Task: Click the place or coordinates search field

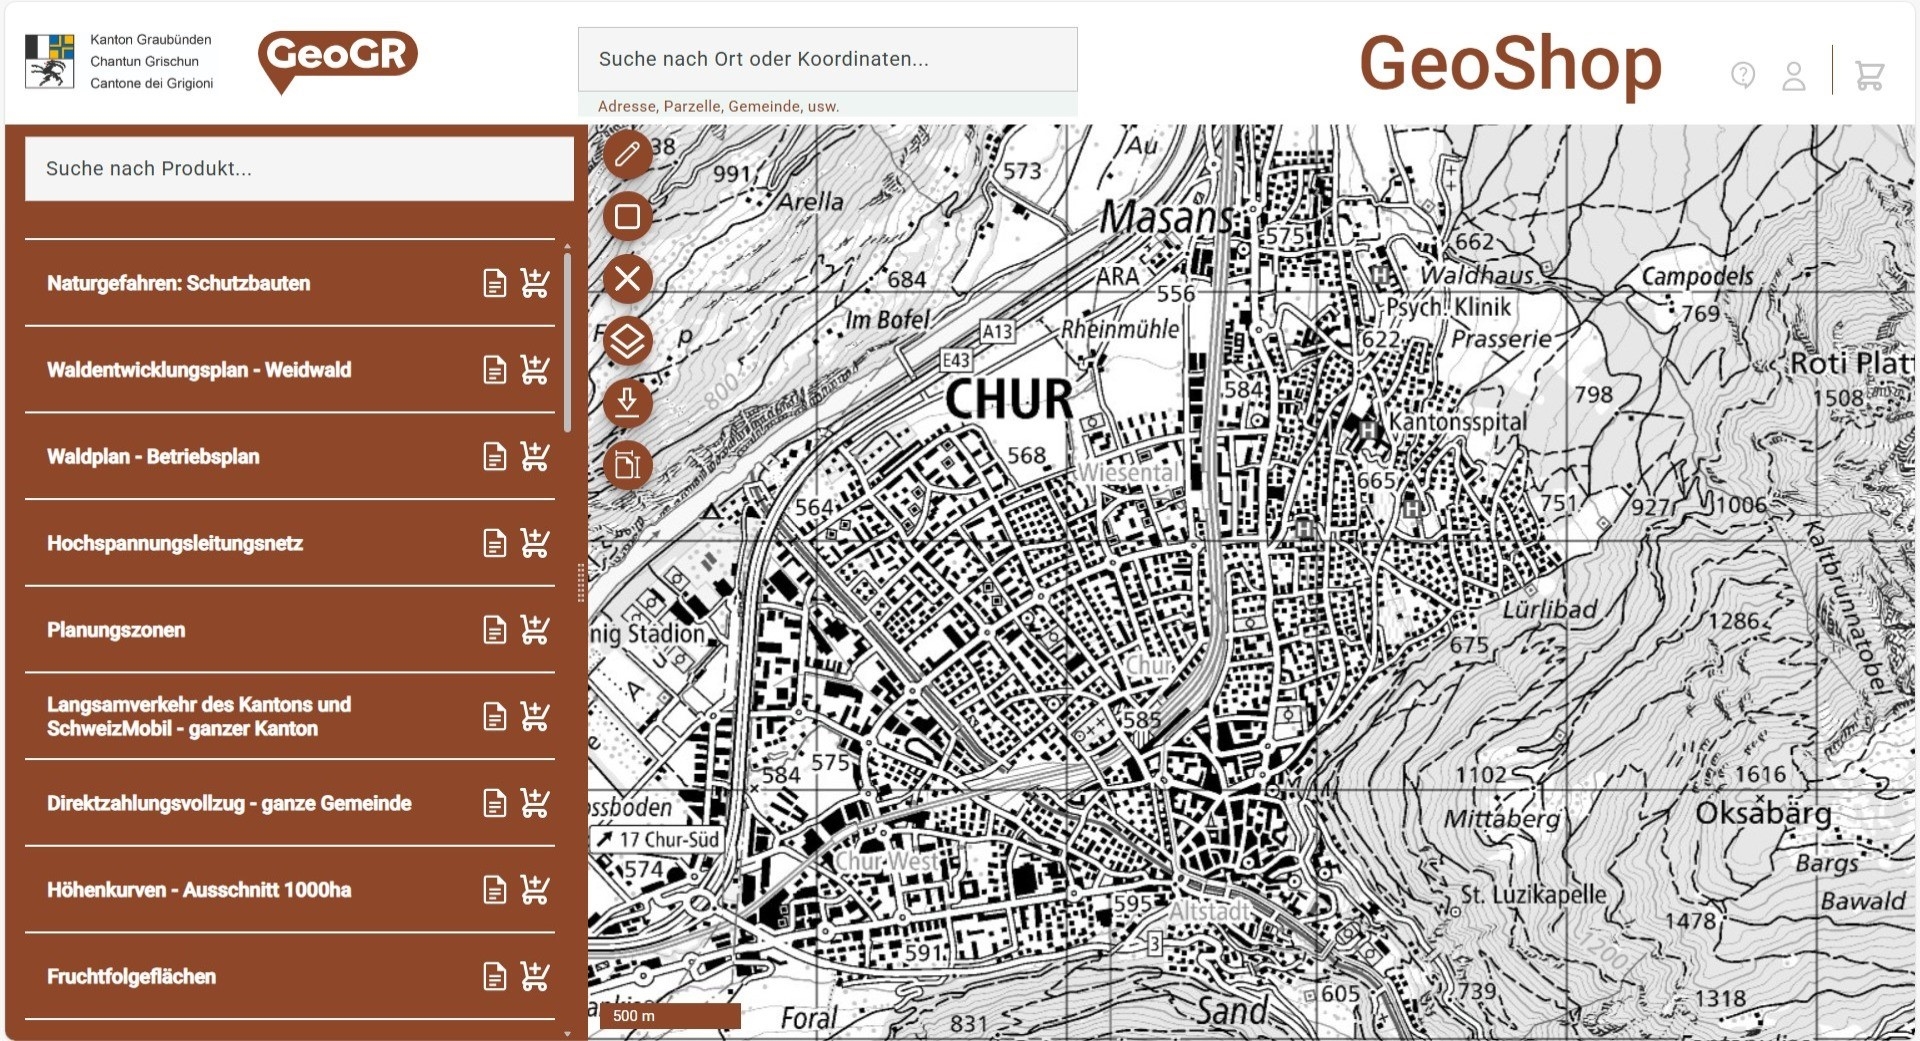Action: click(x=827, y=58)
